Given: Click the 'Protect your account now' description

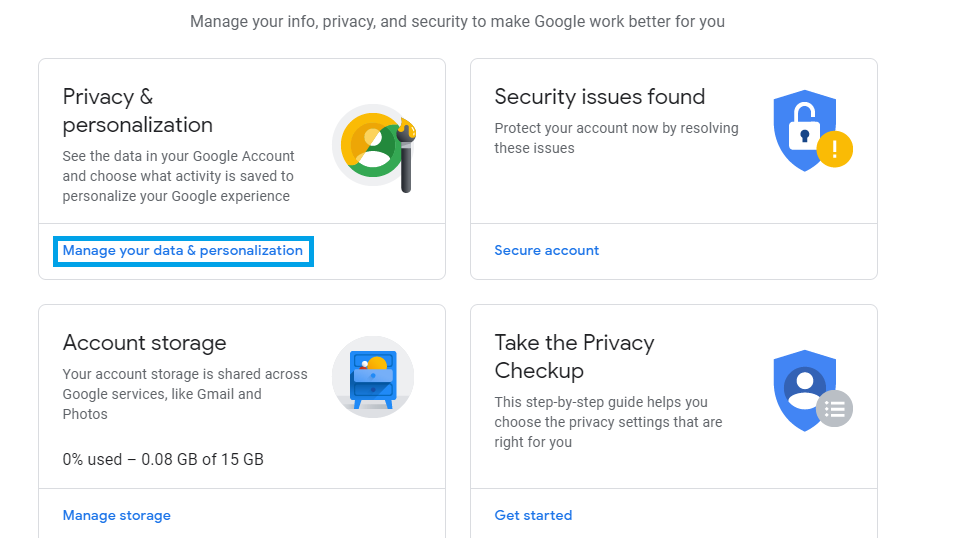Looking at the screenshot, I should (616, 138).
